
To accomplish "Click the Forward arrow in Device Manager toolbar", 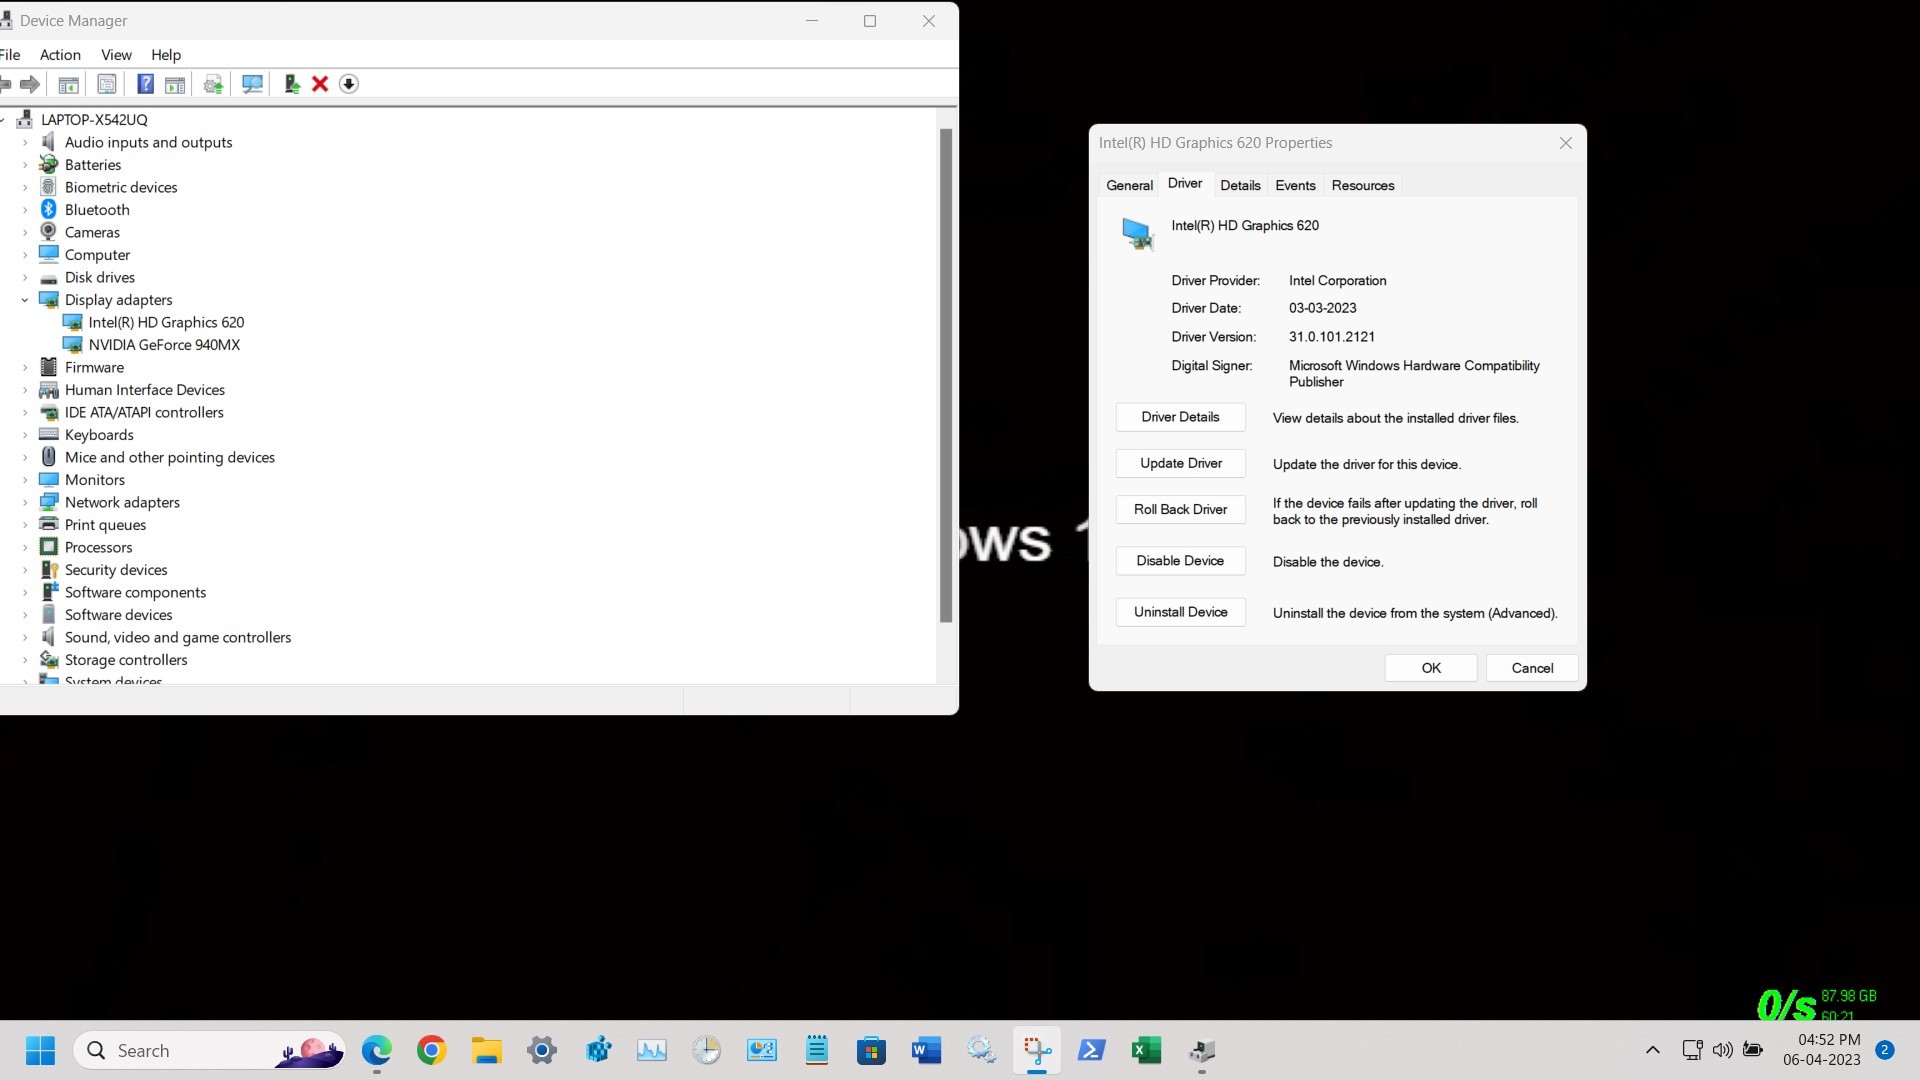I will click(30, 84).
